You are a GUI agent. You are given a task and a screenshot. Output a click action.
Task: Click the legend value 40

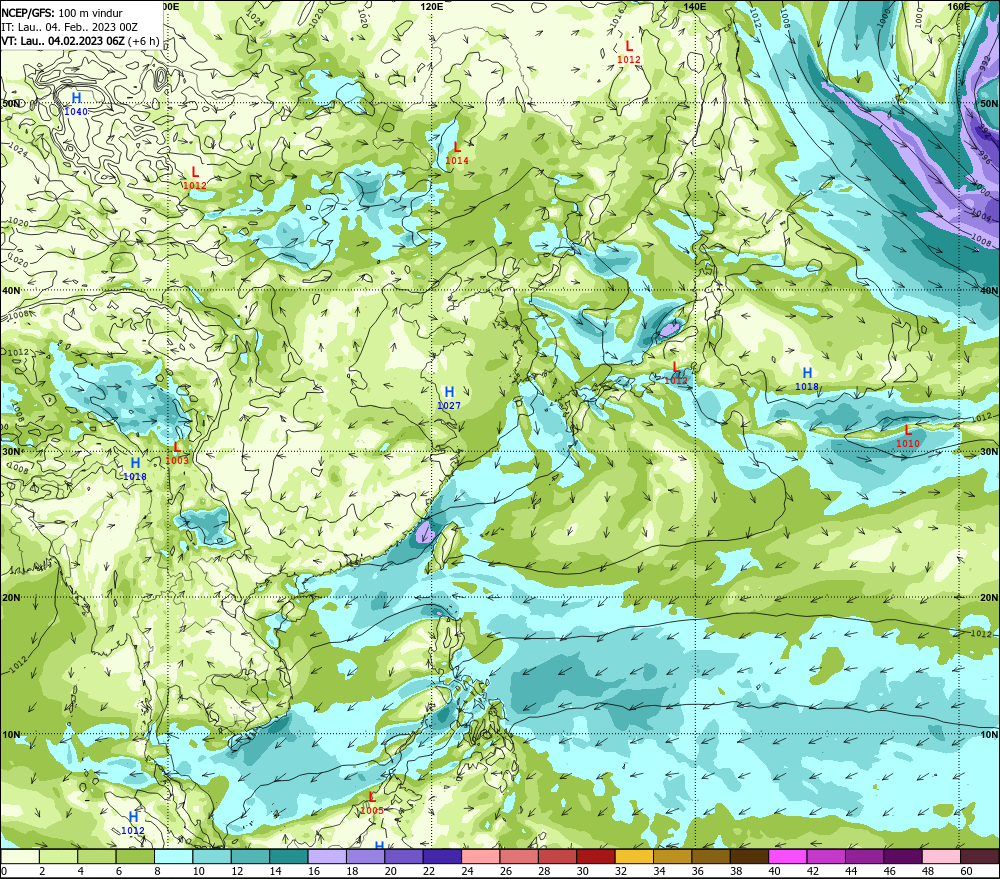(774, 871)
